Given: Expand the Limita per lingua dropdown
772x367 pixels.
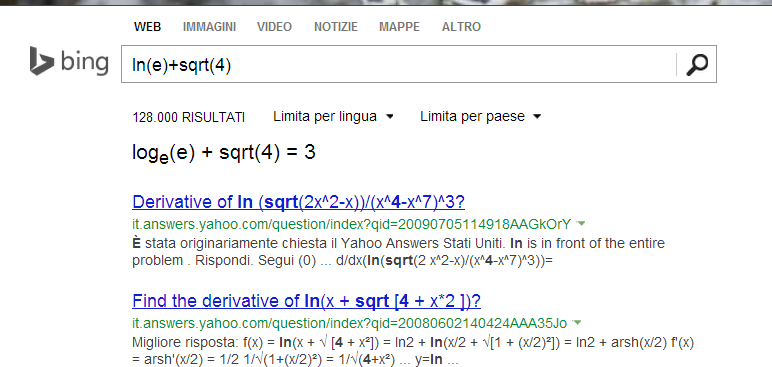Looking at the screenshot, I should [x=333, y=117].
